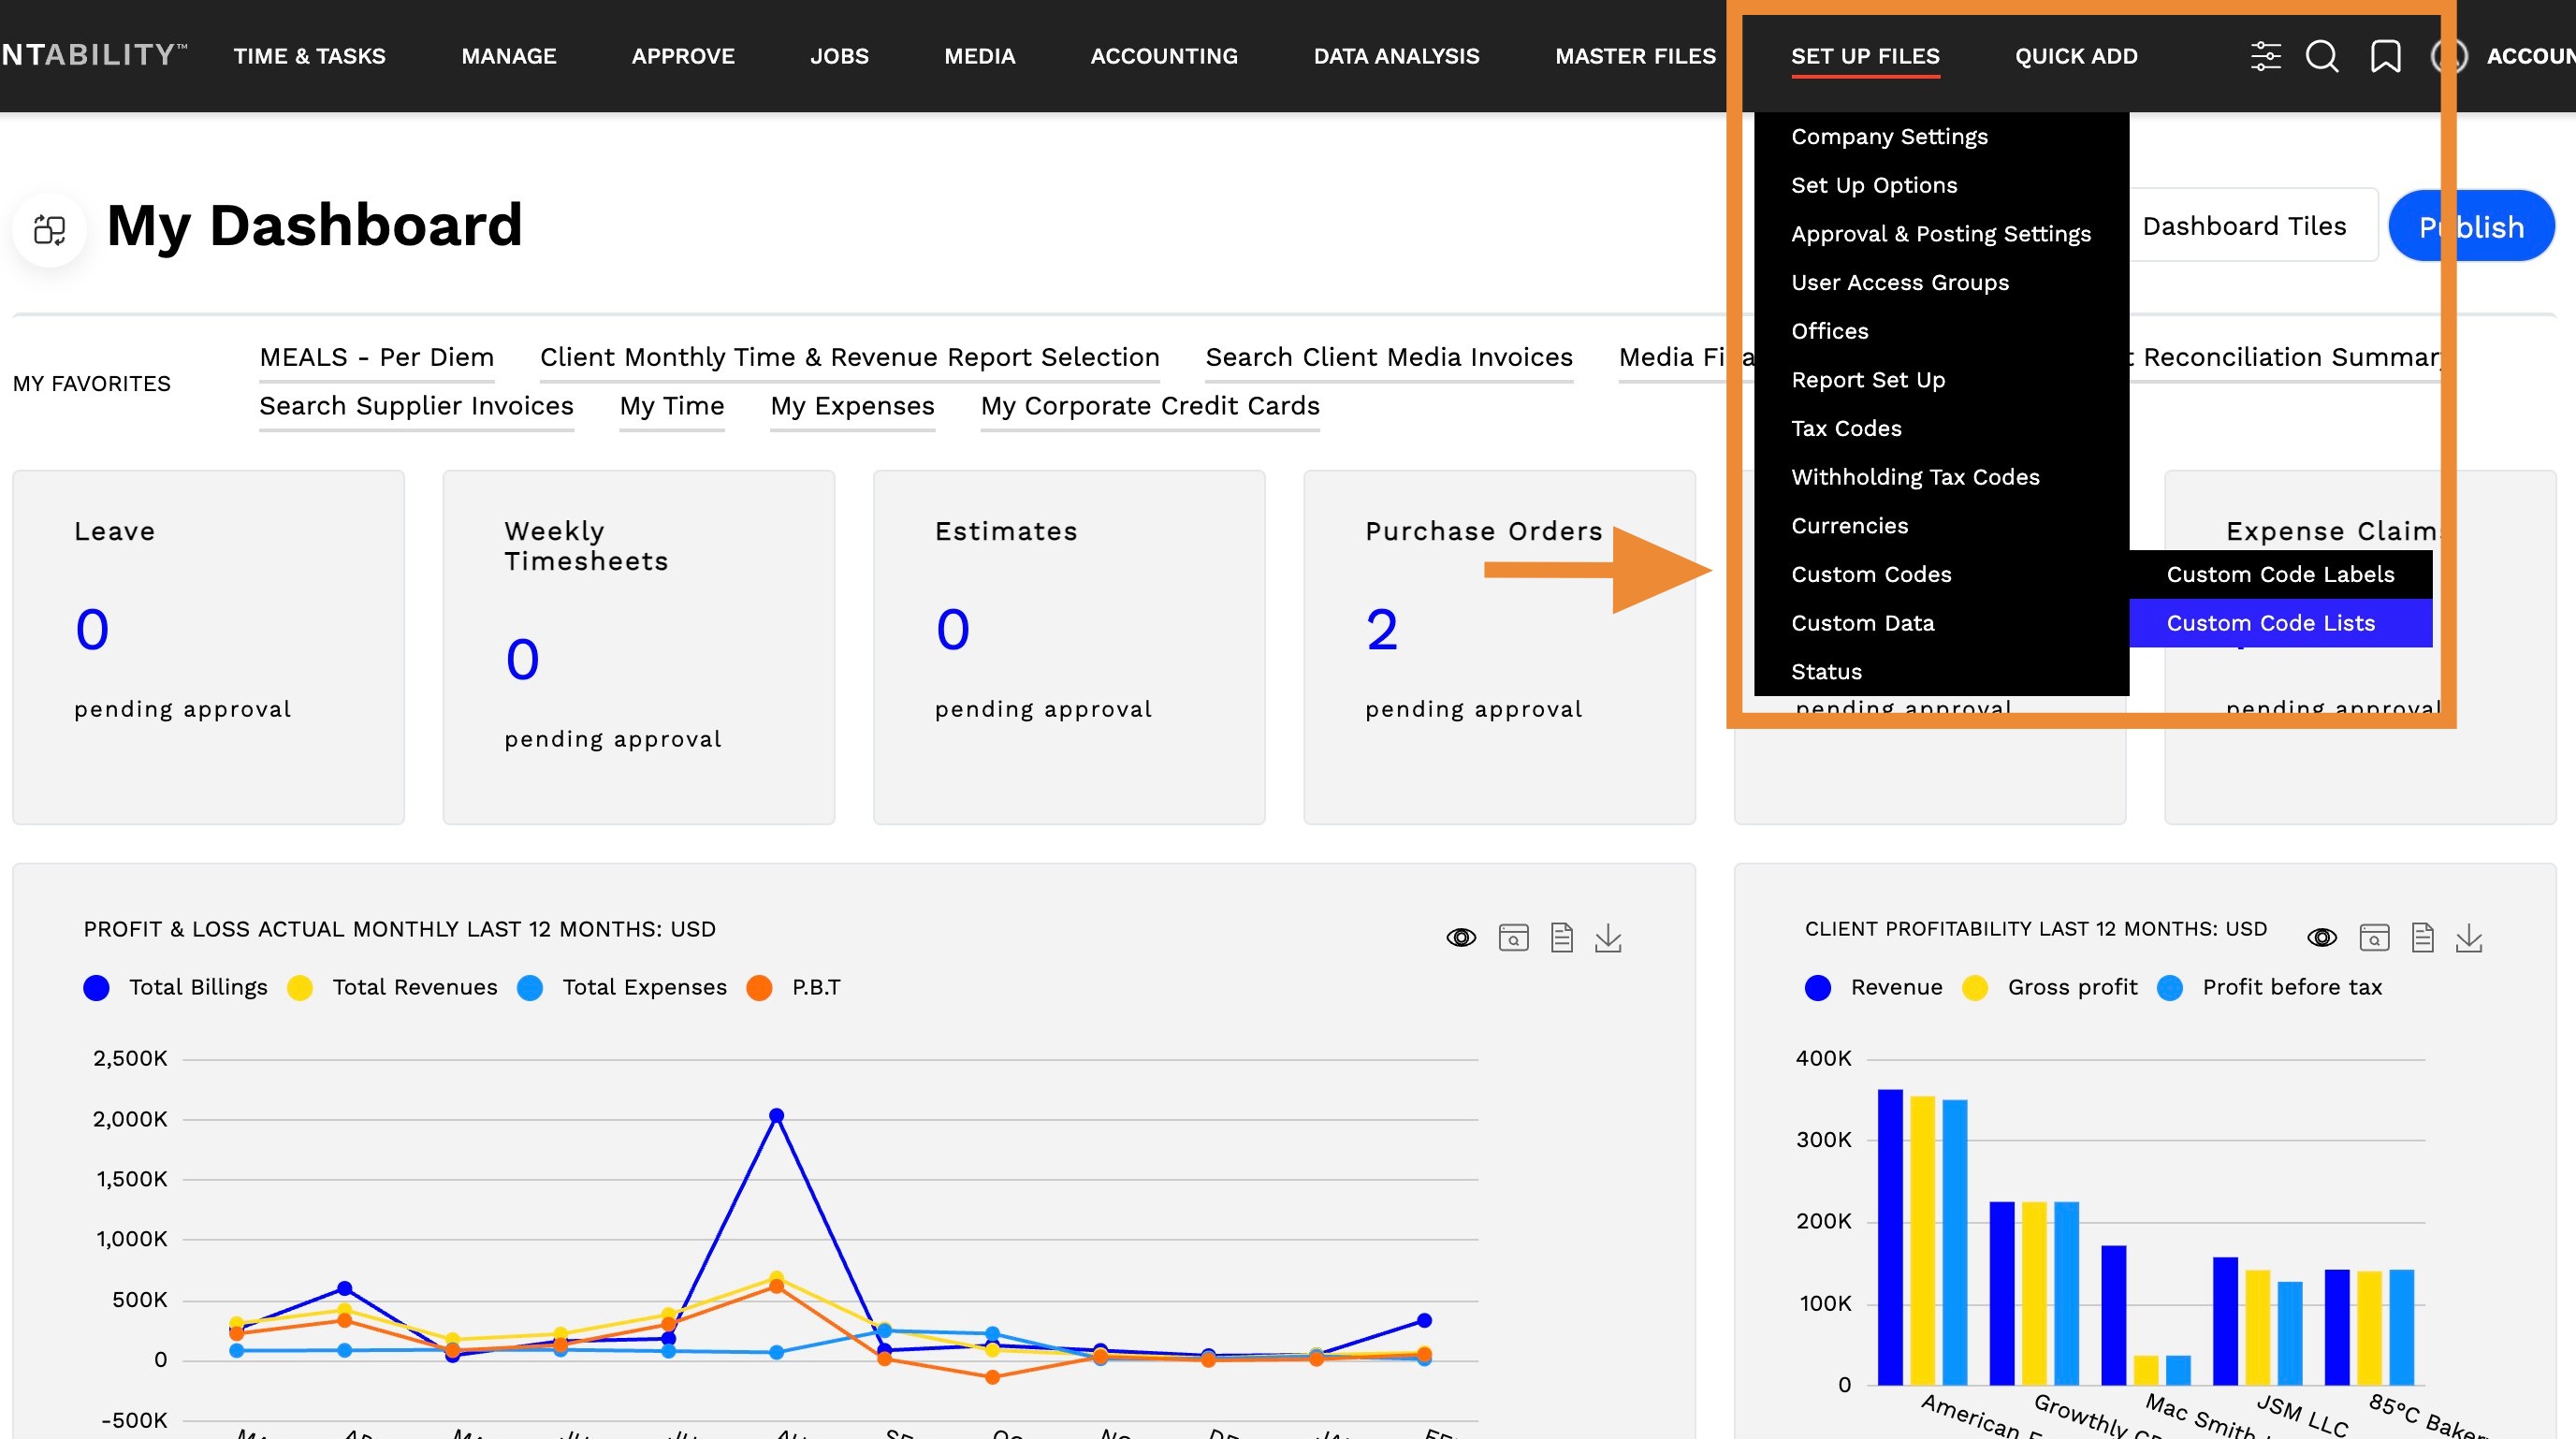Toggle Profit before tax legend series
The height and width of the screenshot is (1439, 2576).
(2270, 987)
